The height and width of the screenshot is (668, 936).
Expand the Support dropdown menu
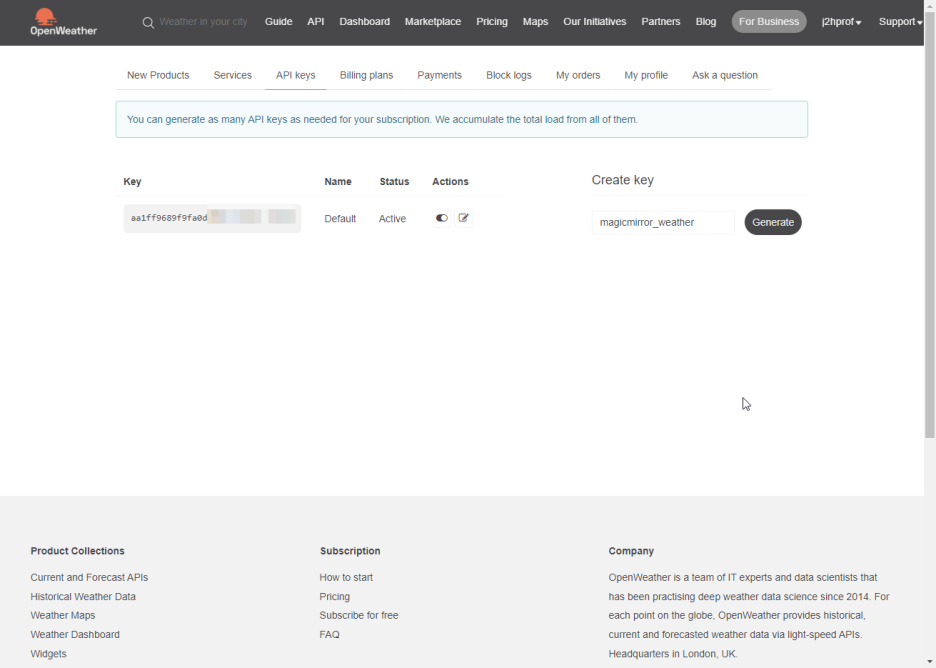900,22
